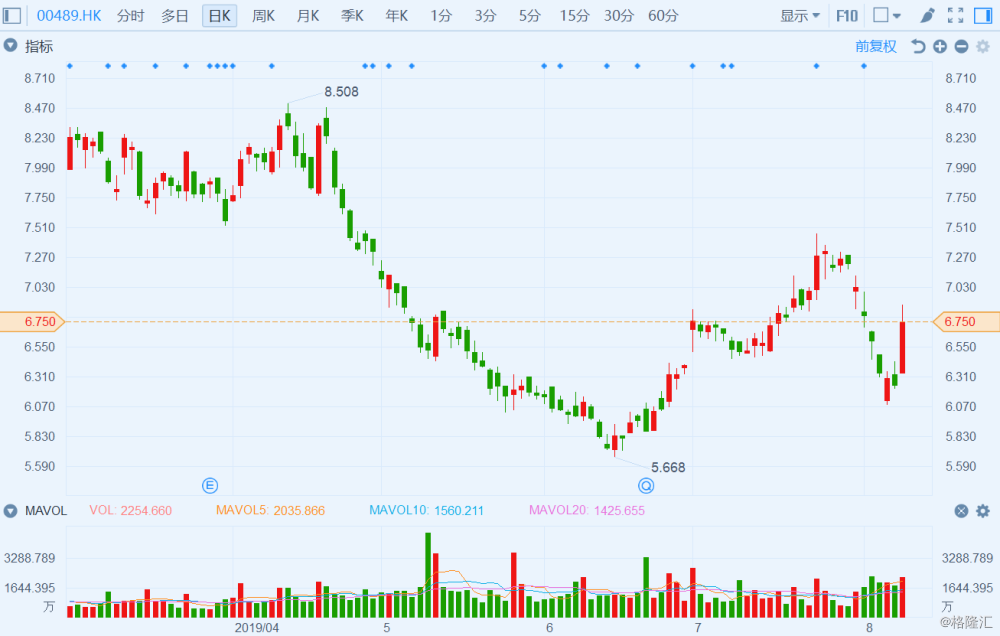Screen dimensions: 1000x636
Task: Switch to 周K weekly chart tab
Action: click(264, 15)
